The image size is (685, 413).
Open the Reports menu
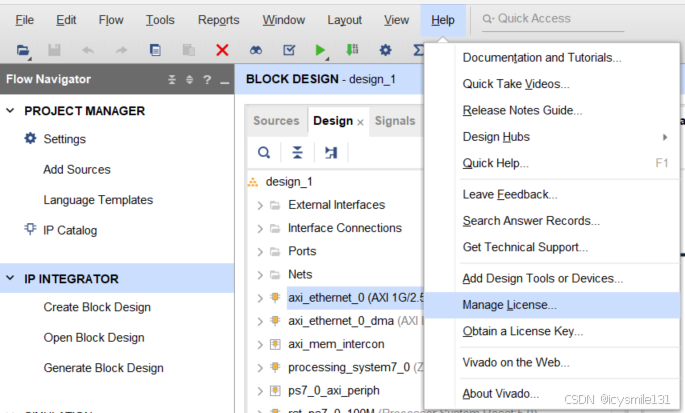(218, 20)
